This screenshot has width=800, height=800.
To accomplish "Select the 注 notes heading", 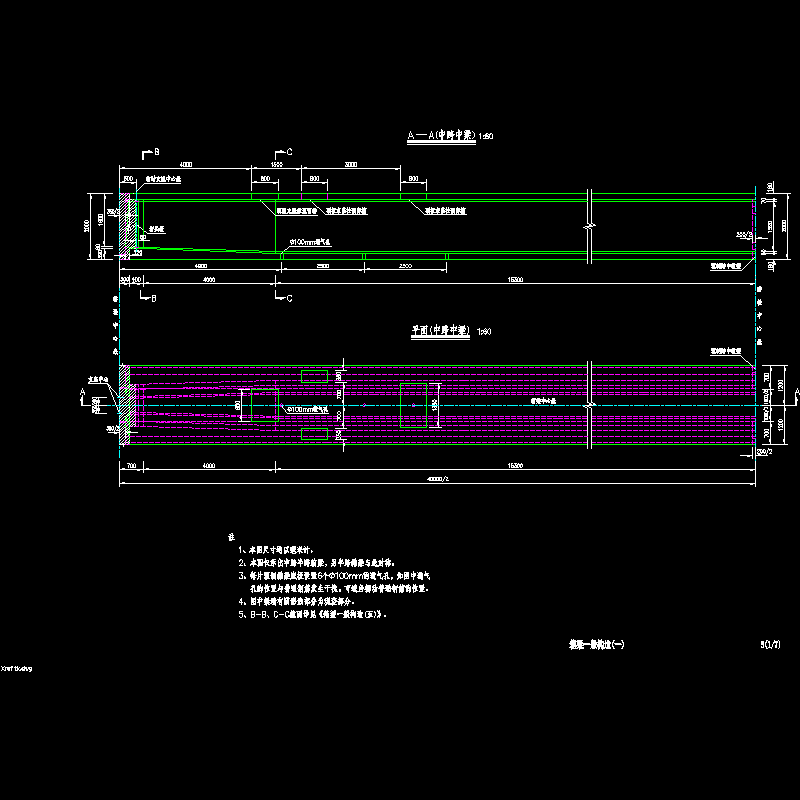I will tap(231, 537).
